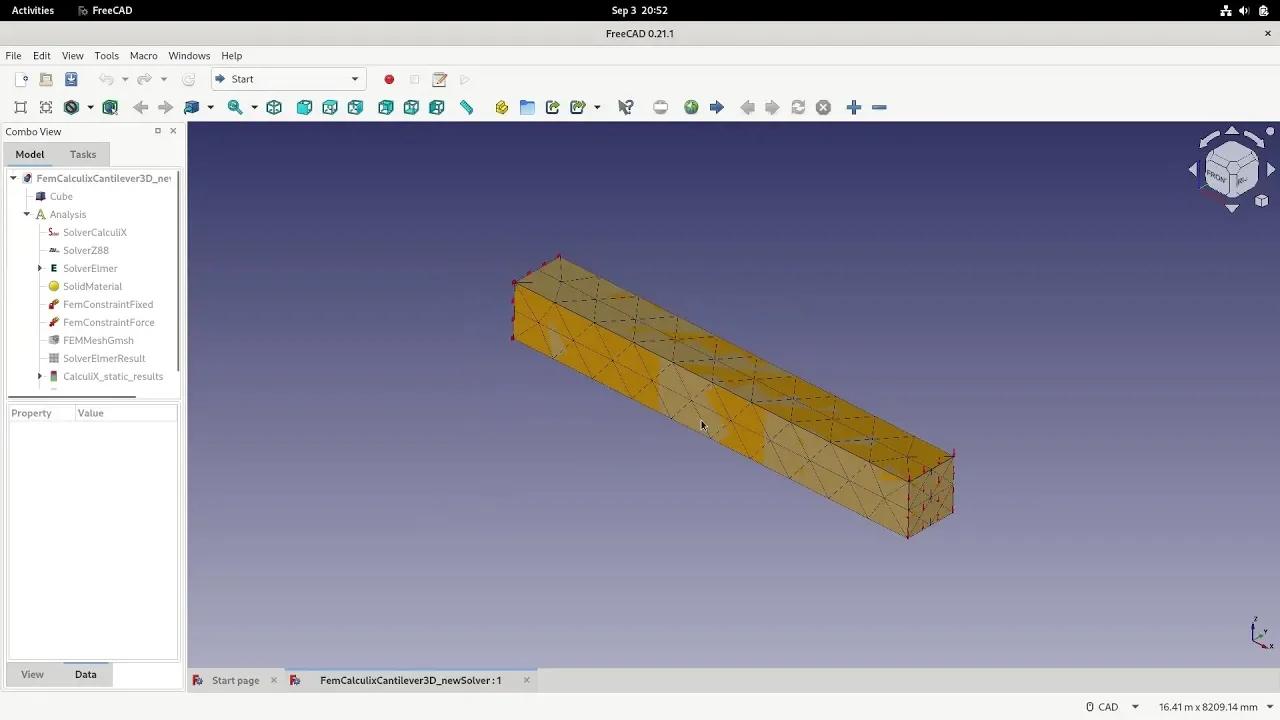
Task: Set the front view
Action: tap(304, 107)
